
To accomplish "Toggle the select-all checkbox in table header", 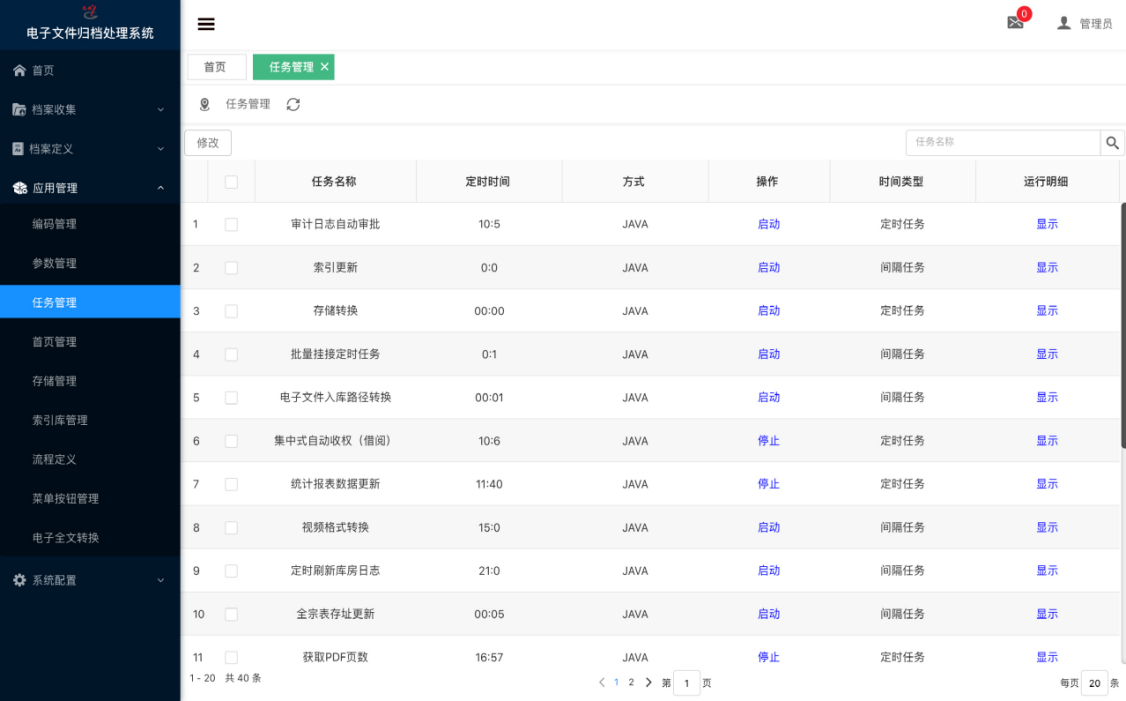I will pos(231,180).
